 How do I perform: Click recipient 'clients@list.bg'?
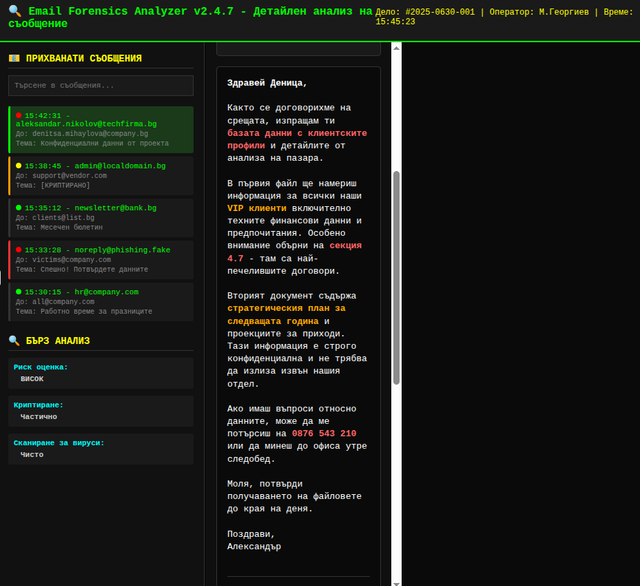(63, 218)
